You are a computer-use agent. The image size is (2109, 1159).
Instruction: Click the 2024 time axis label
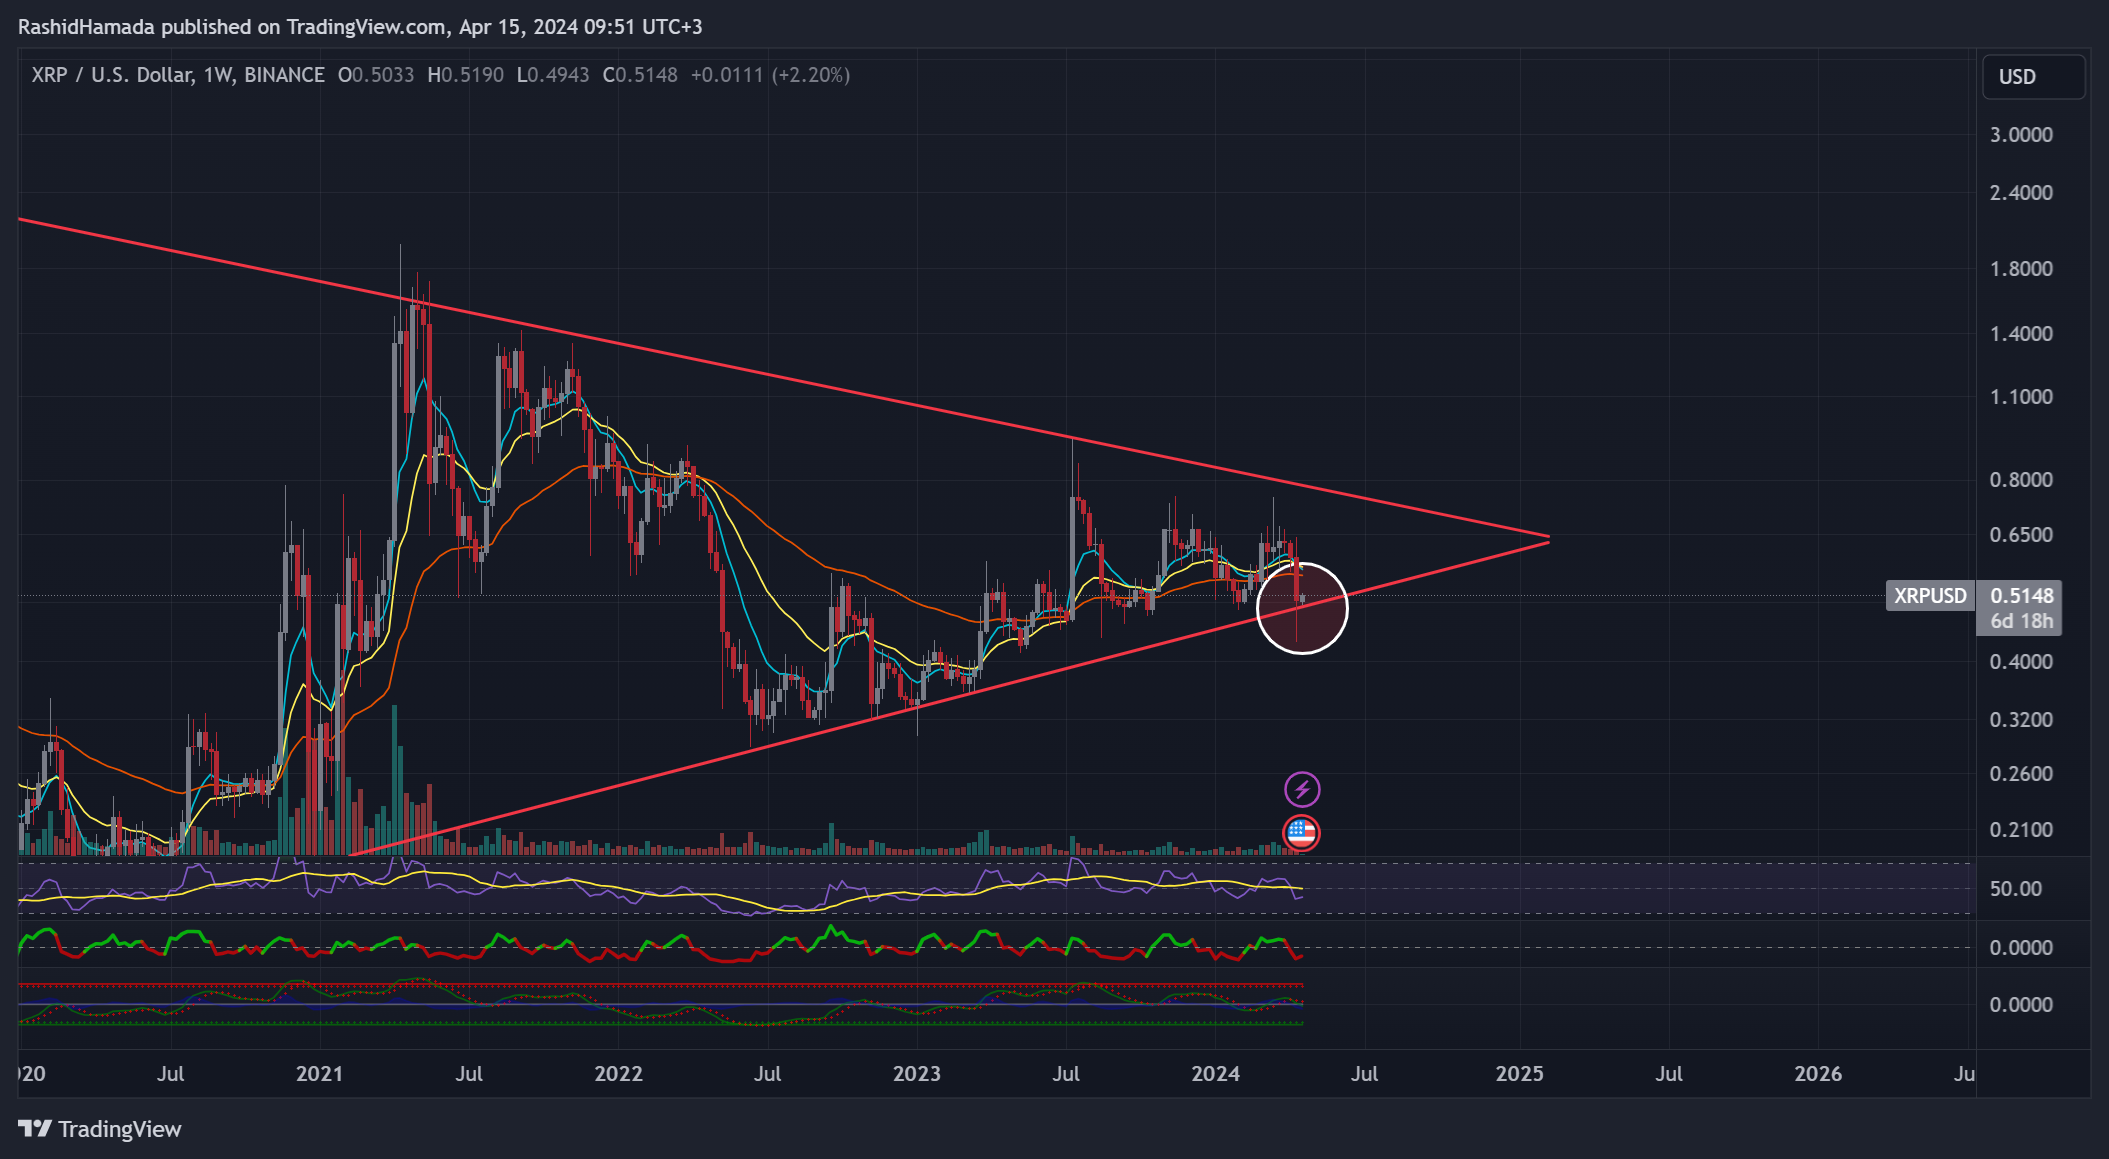tap(1216, 1074)
